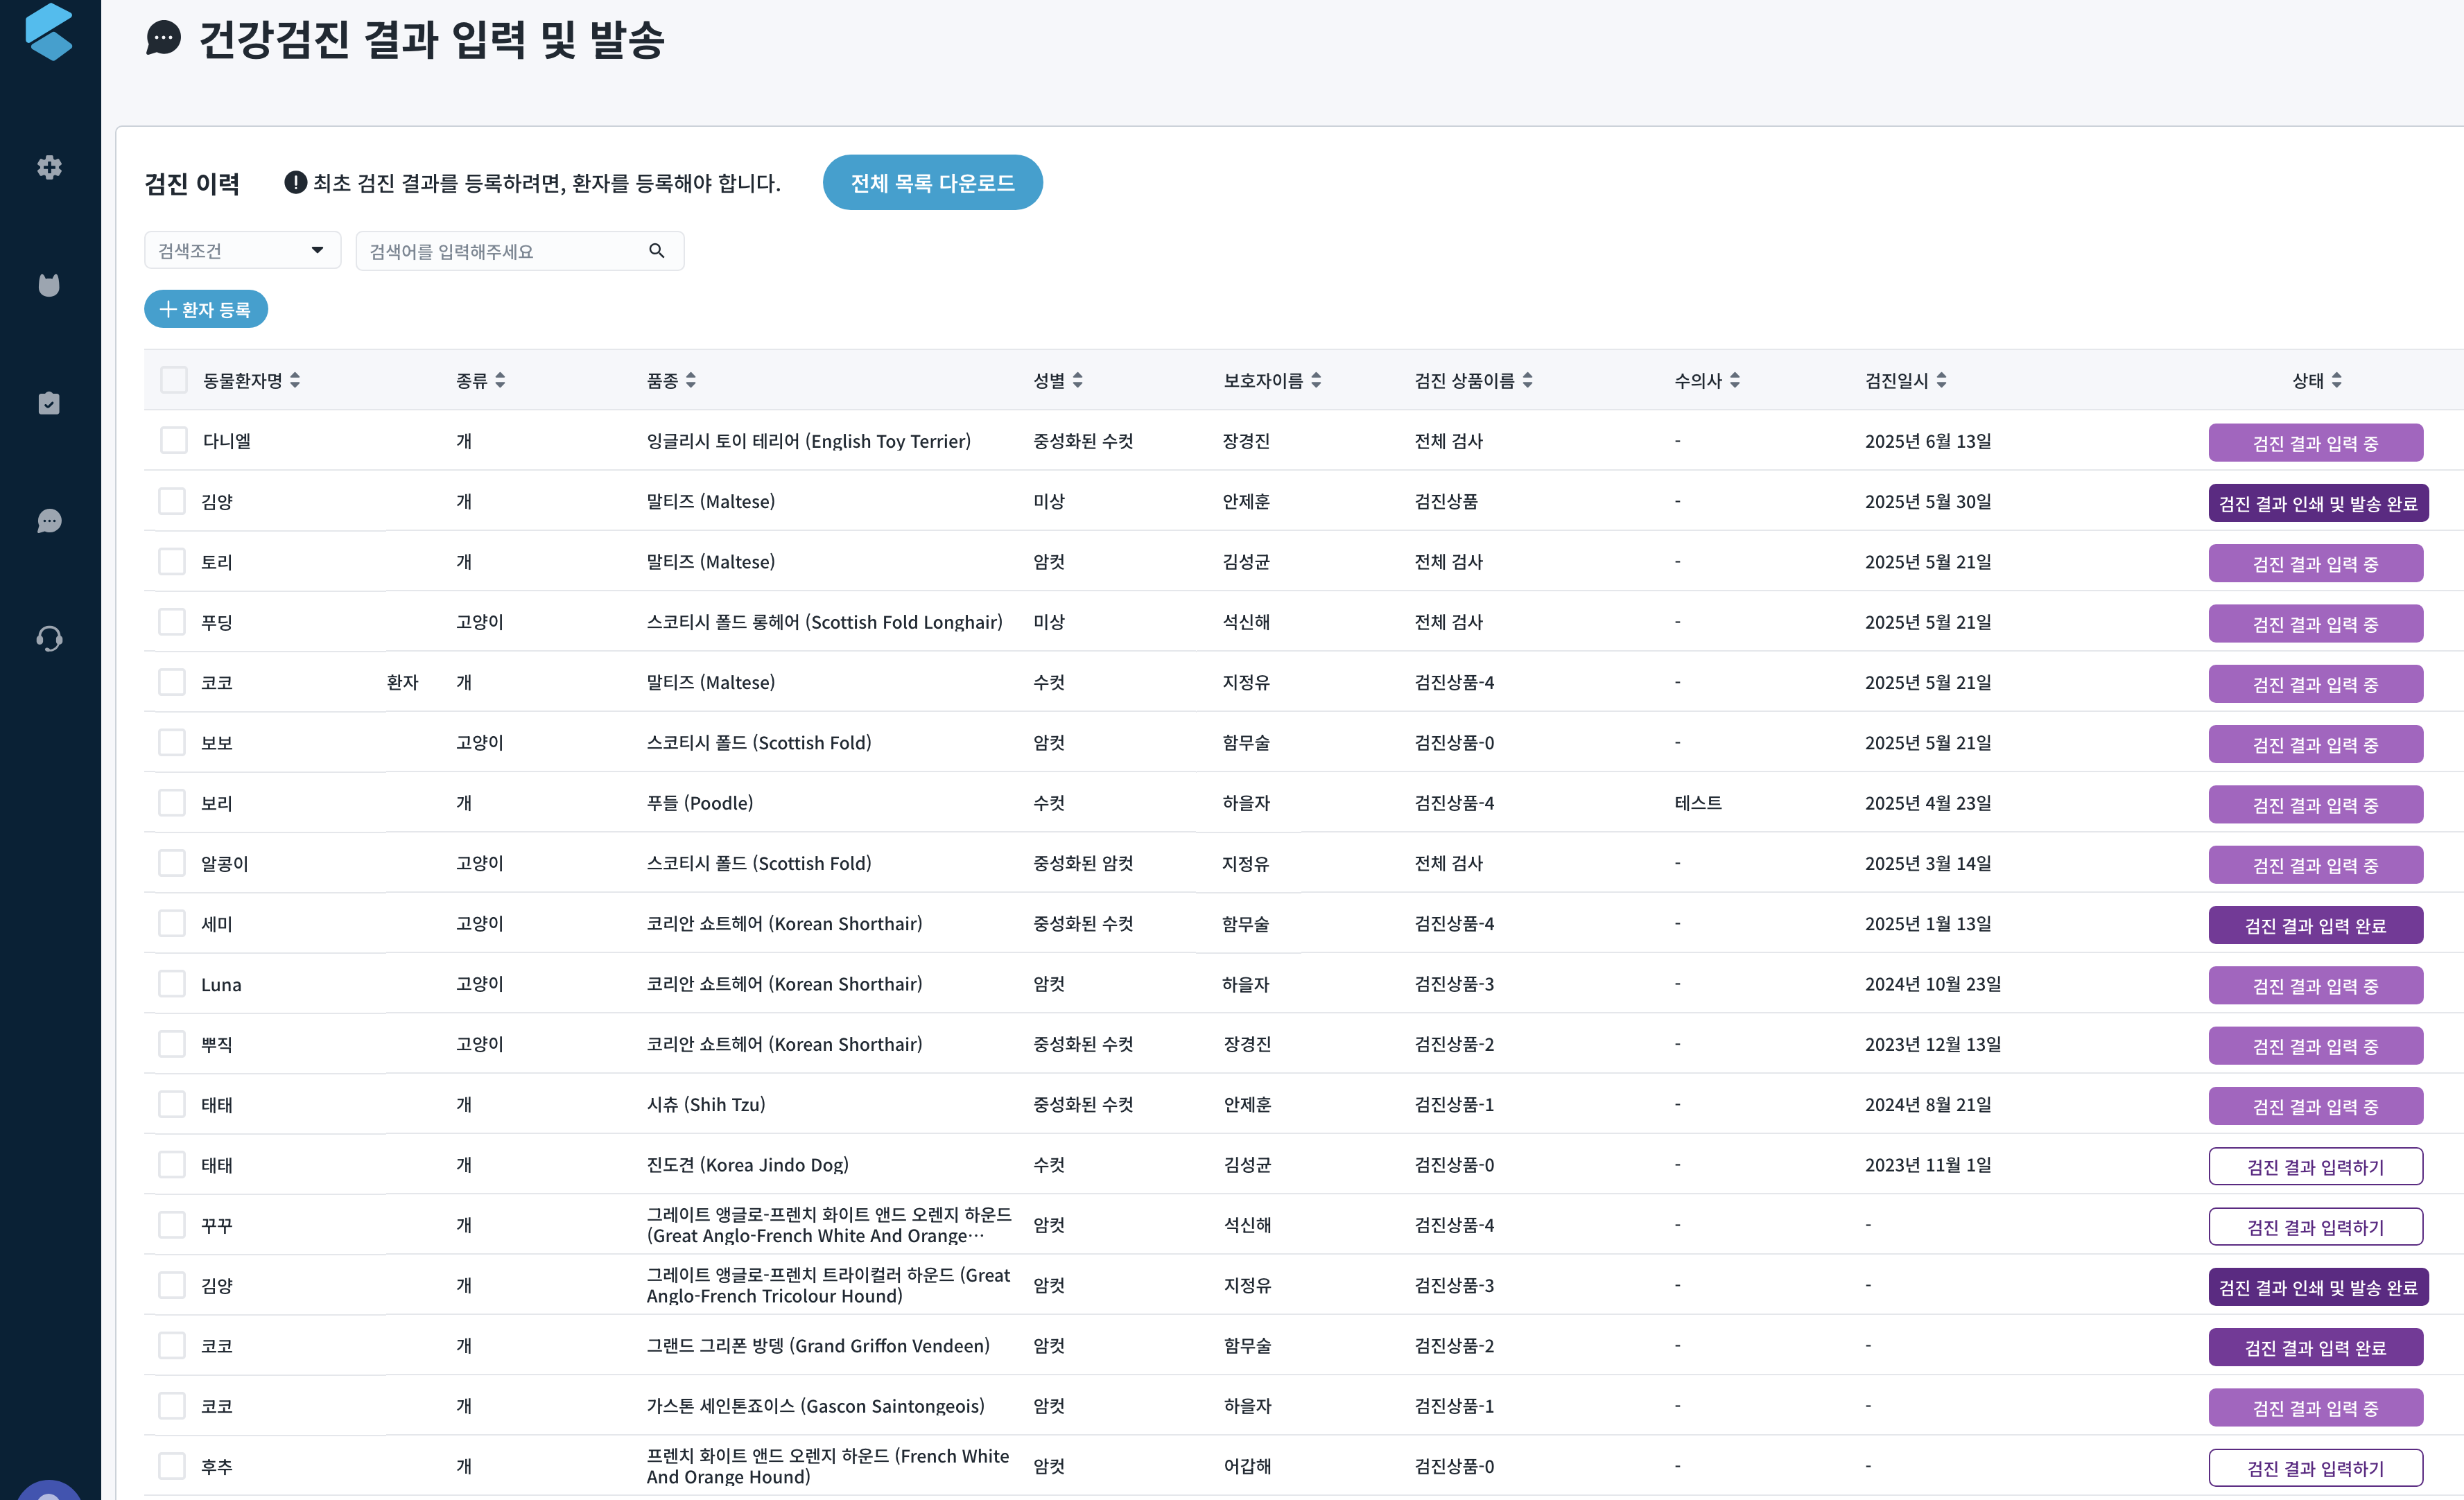Click the cat icon in sidebar
This screenshot has height=1500, width=2464.
pos(49,285)
